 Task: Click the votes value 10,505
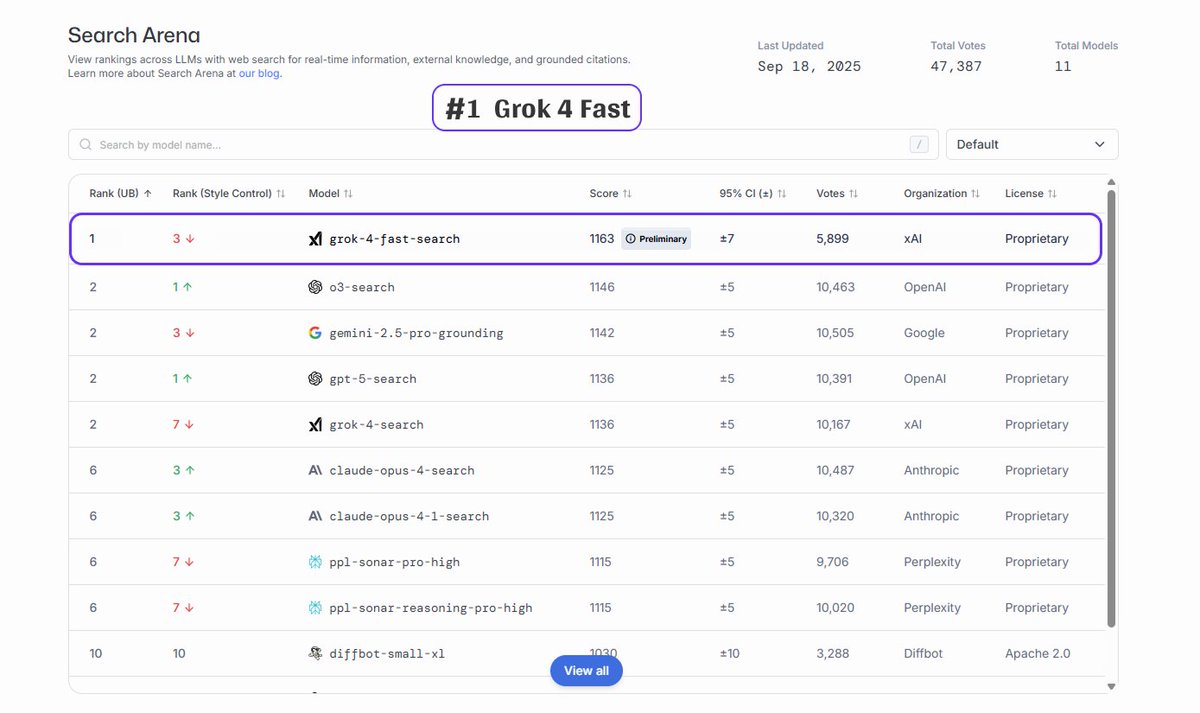pyautogui.click(x=835, y=333)
